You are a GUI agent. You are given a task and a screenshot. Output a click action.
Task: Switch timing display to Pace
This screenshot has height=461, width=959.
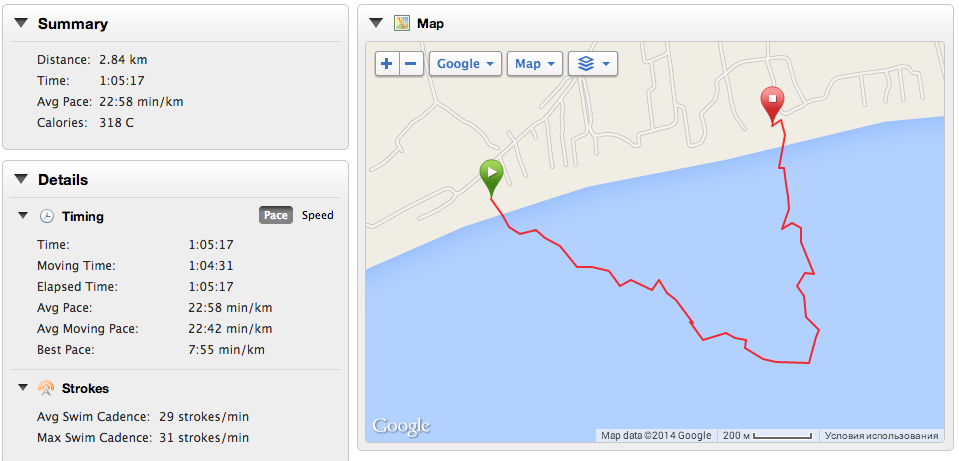pyautogui.click(x=276, y=215)
